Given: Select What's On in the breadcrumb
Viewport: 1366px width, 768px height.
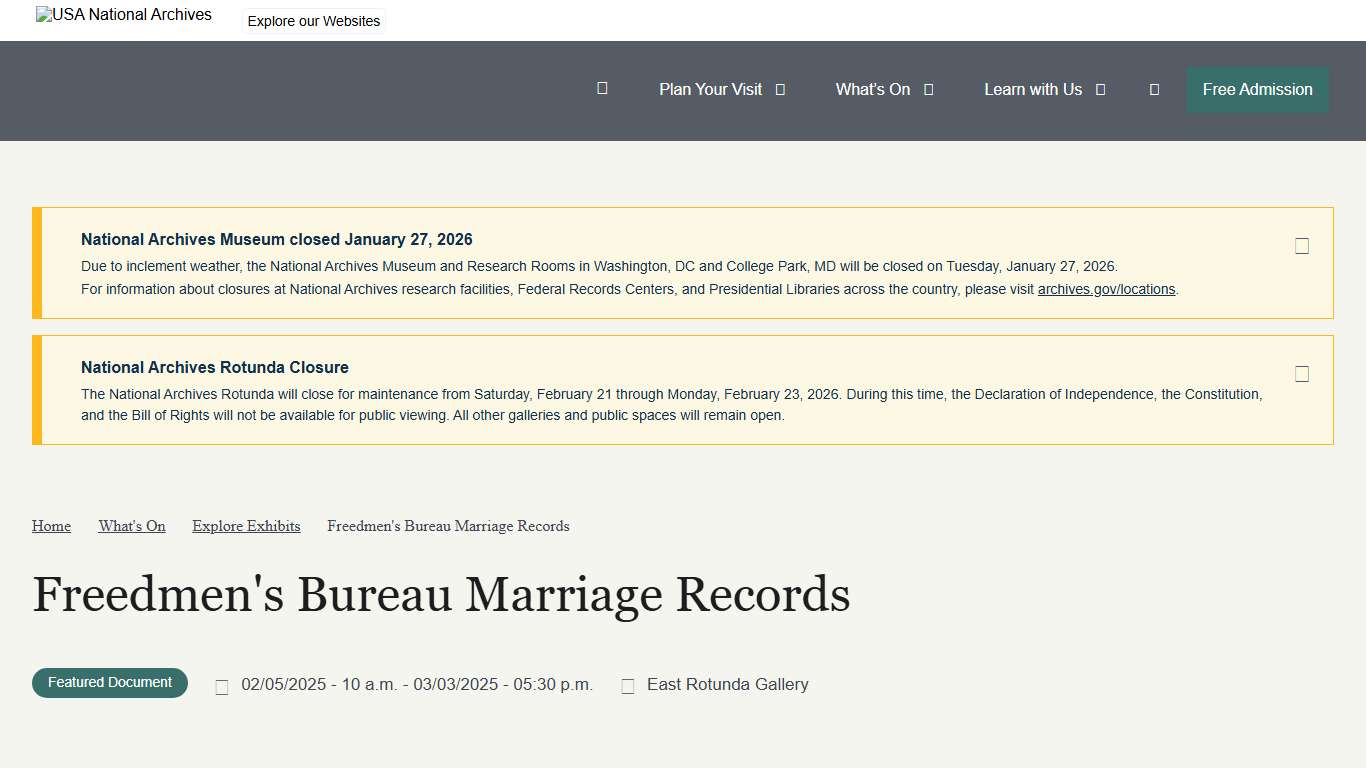Looking at the screenshot, I should tap(132, 525).
